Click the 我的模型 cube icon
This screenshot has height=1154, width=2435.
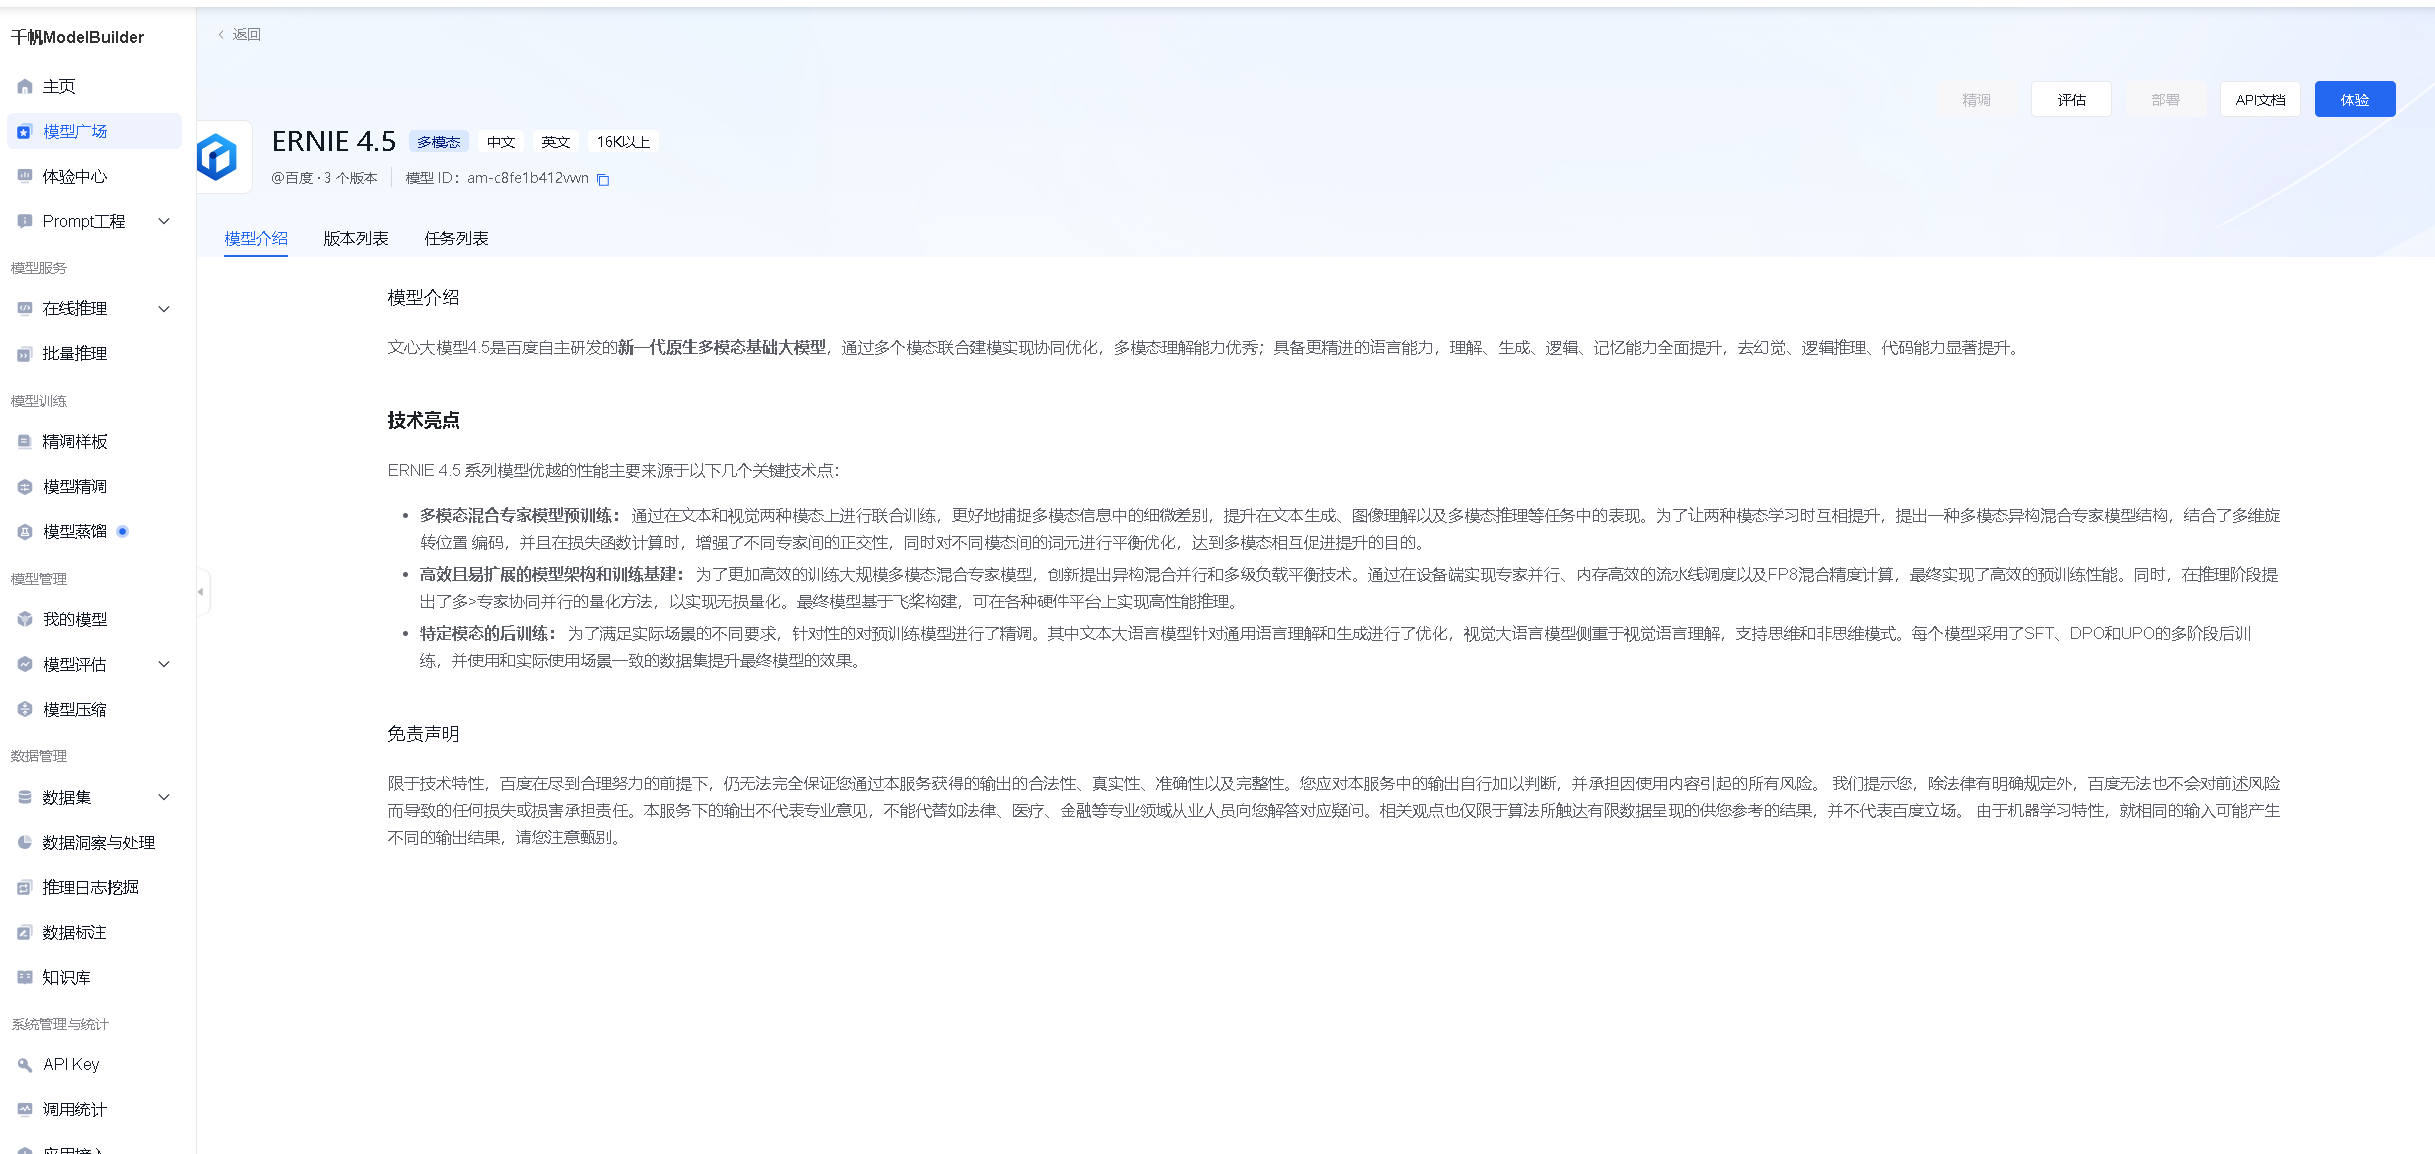coord(25,620)
